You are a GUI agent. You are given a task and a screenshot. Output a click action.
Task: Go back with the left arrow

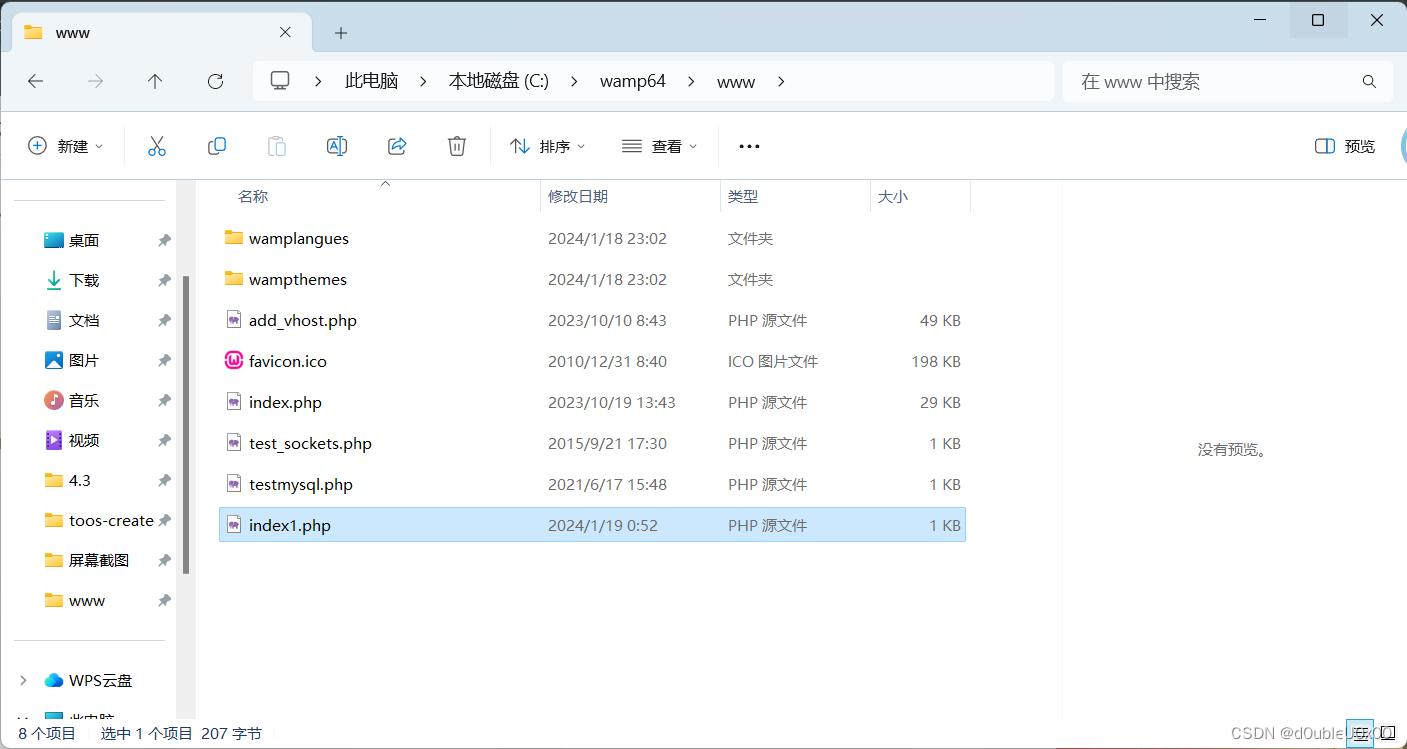click(36, 82)
